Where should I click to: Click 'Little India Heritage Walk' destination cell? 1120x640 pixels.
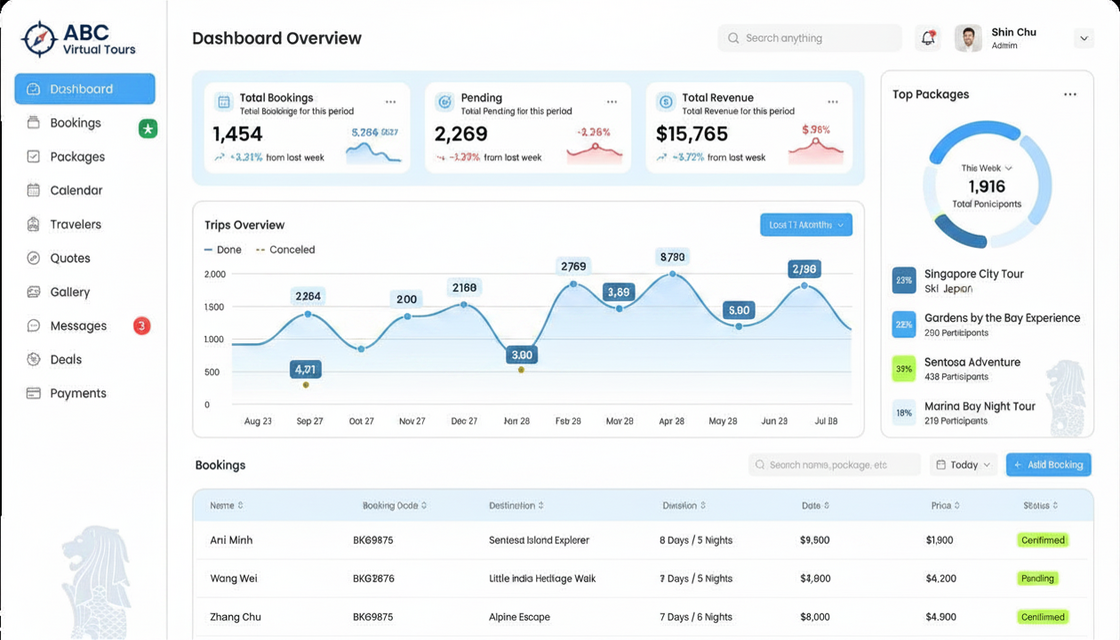542,579
